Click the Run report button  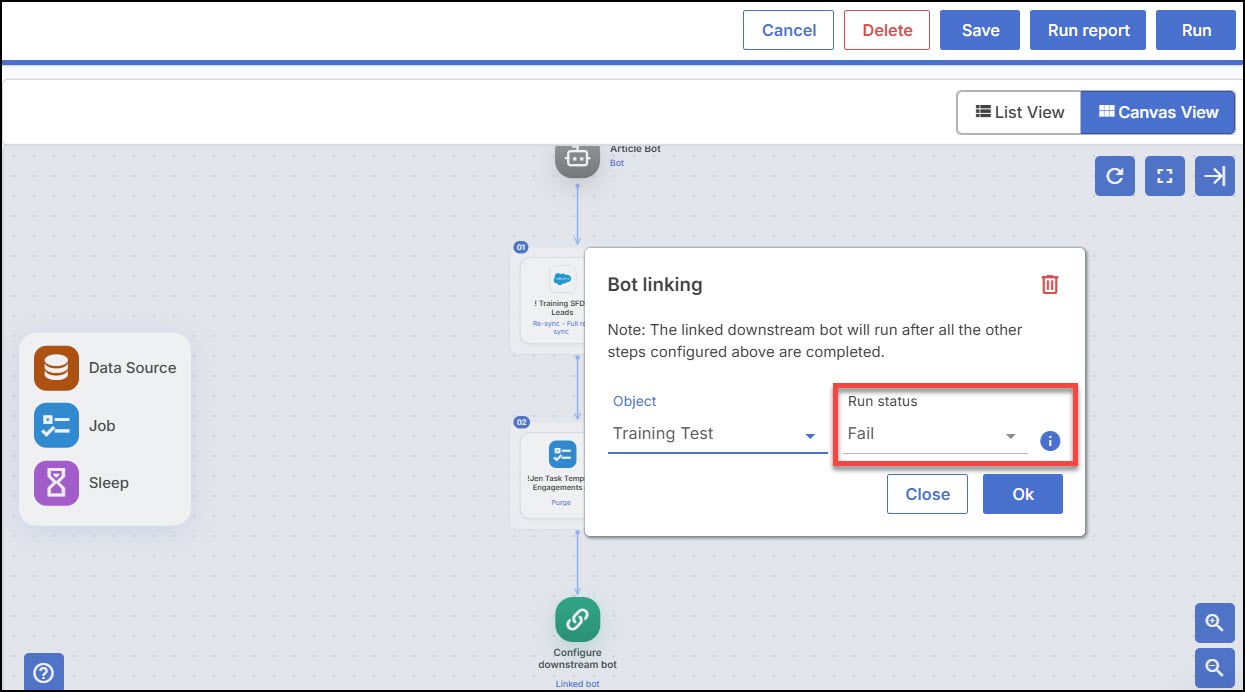[x=1089, y=30]
